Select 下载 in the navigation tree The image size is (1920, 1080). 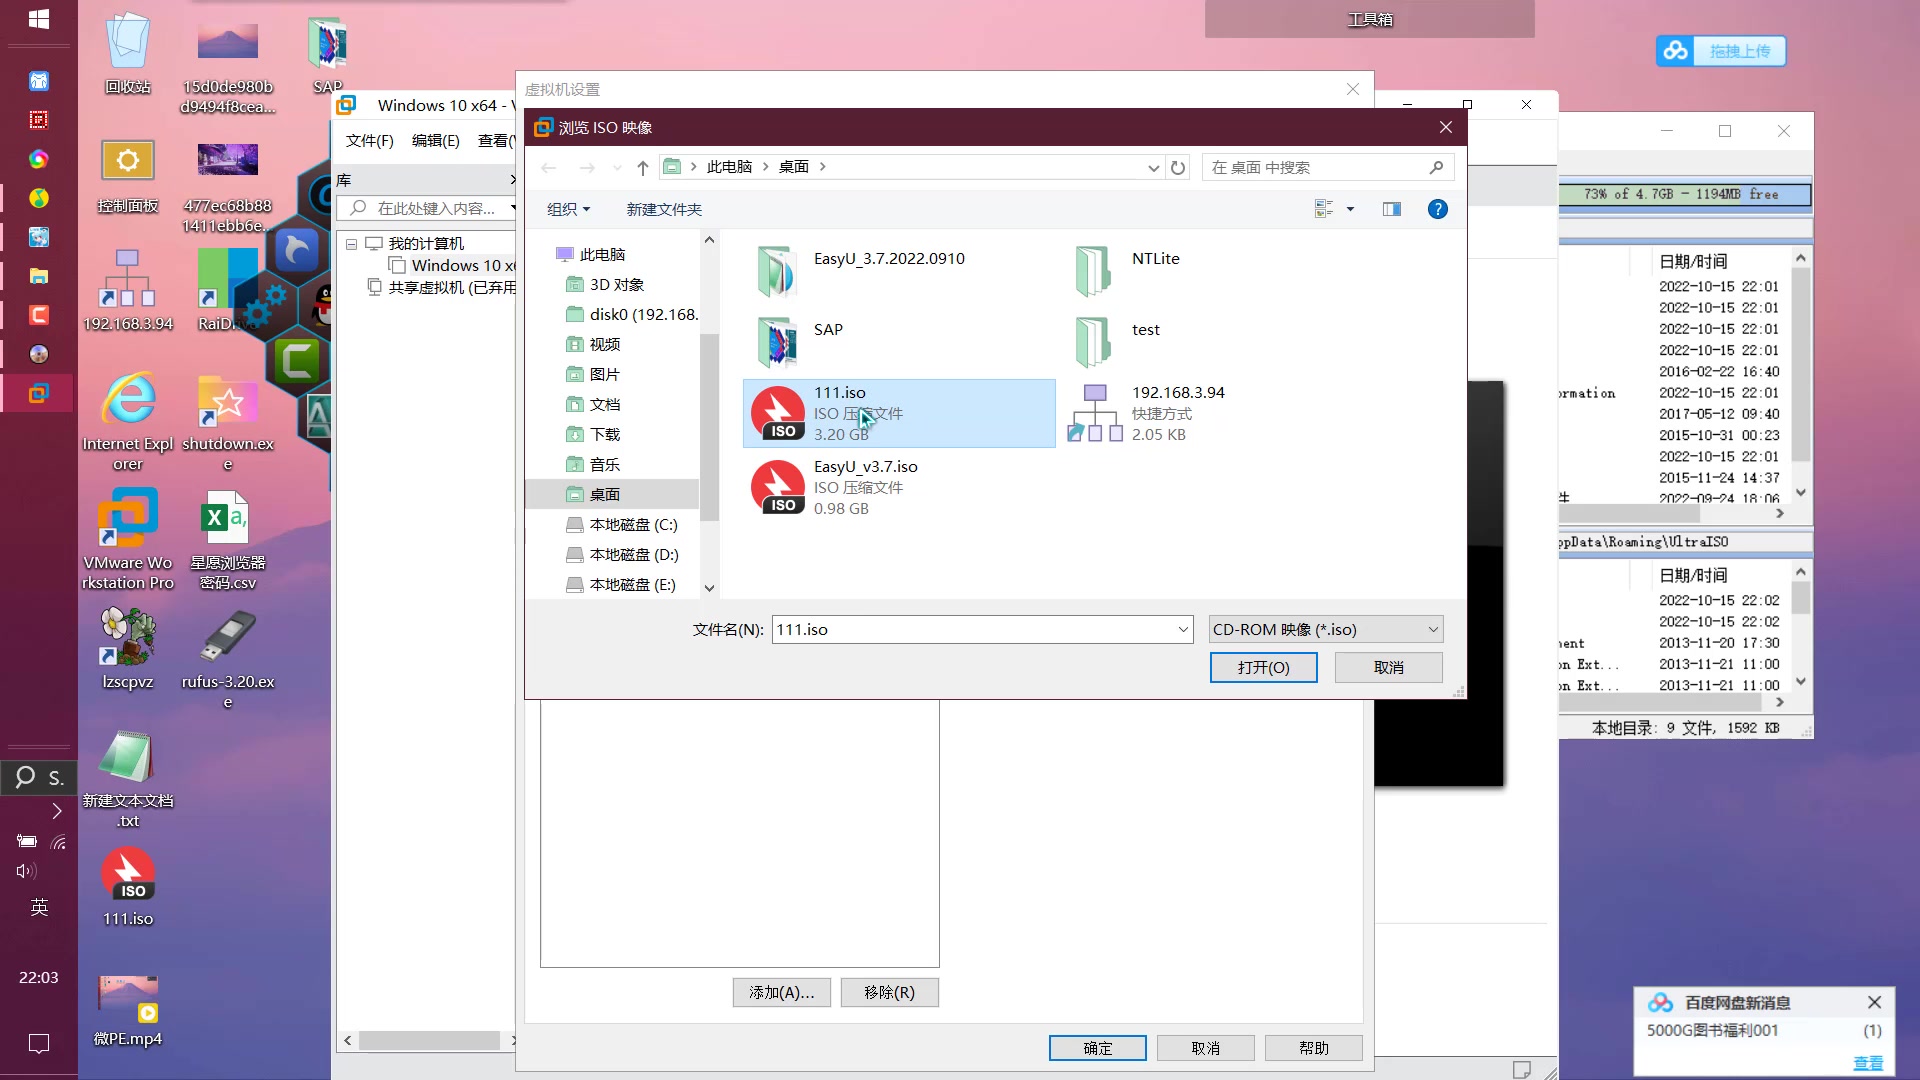pos(593,434)
